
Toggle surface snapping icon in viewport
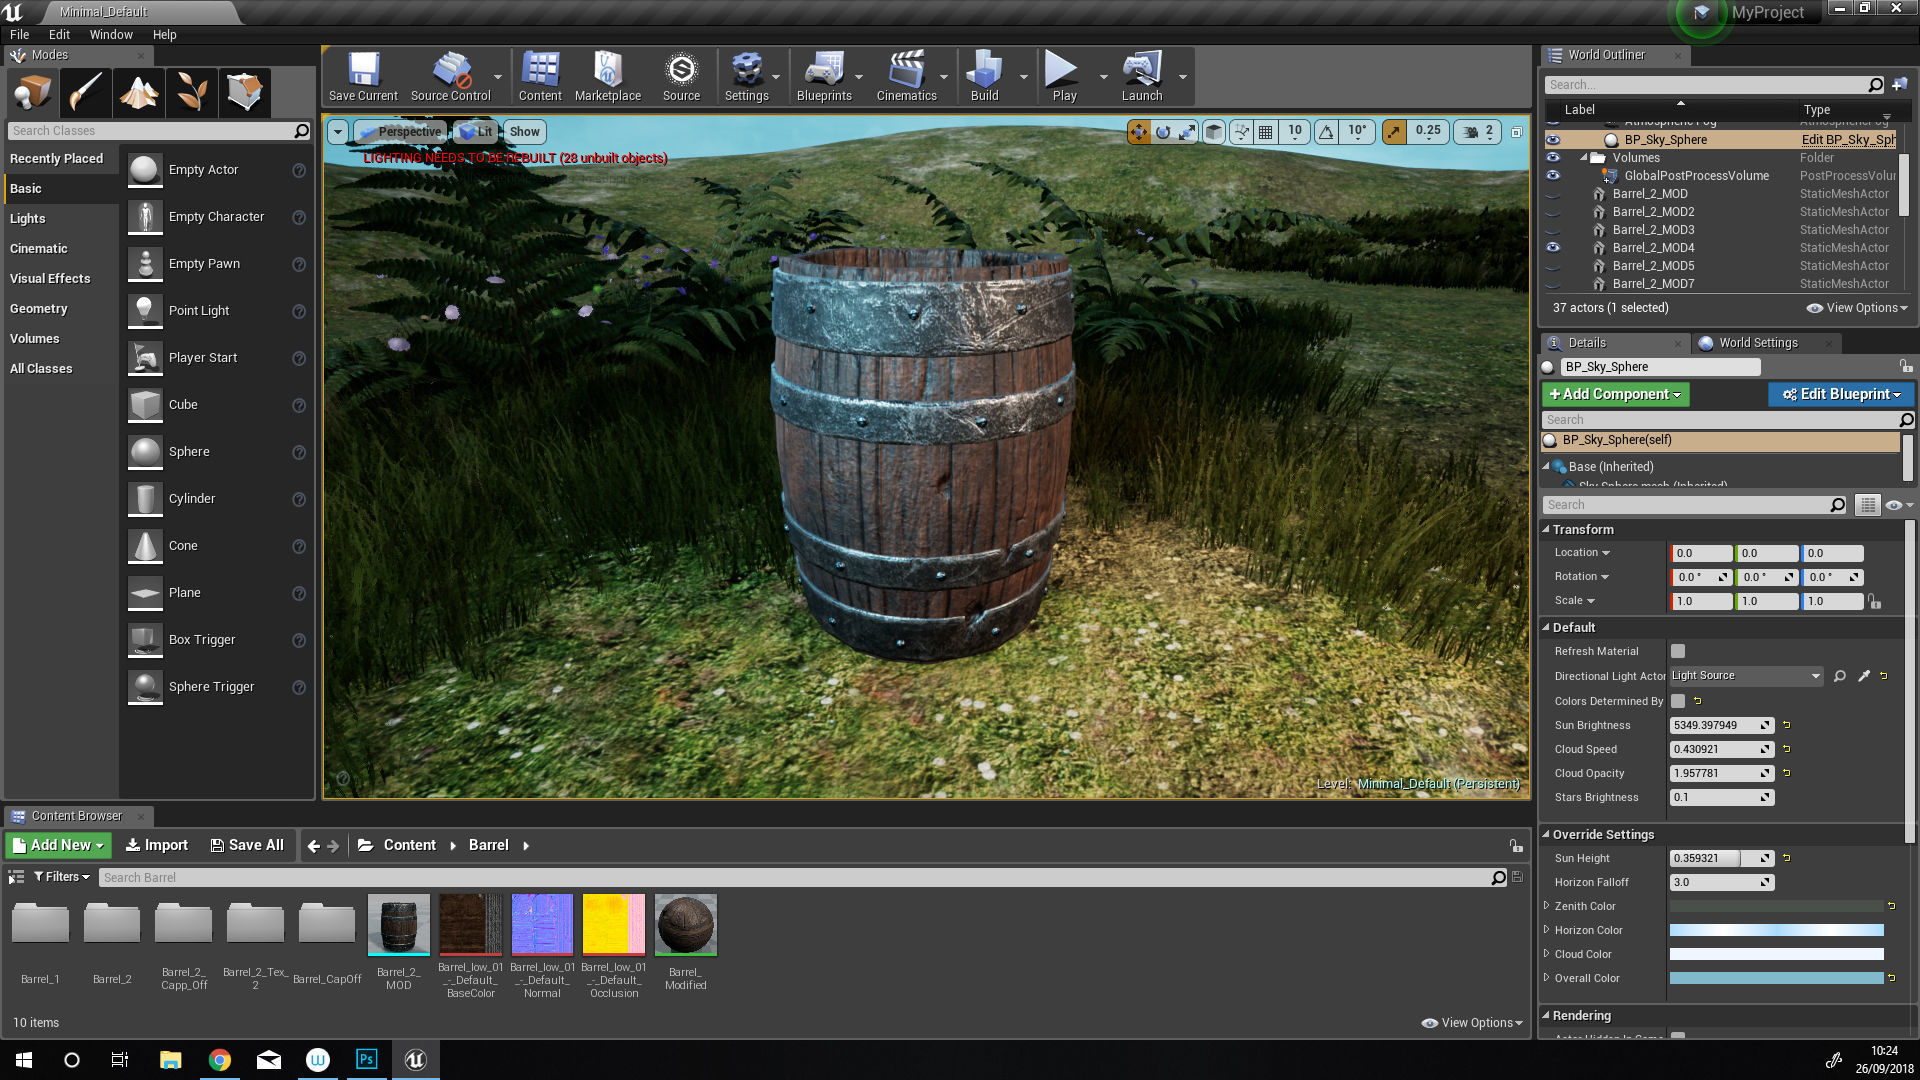pos(1241,132)
